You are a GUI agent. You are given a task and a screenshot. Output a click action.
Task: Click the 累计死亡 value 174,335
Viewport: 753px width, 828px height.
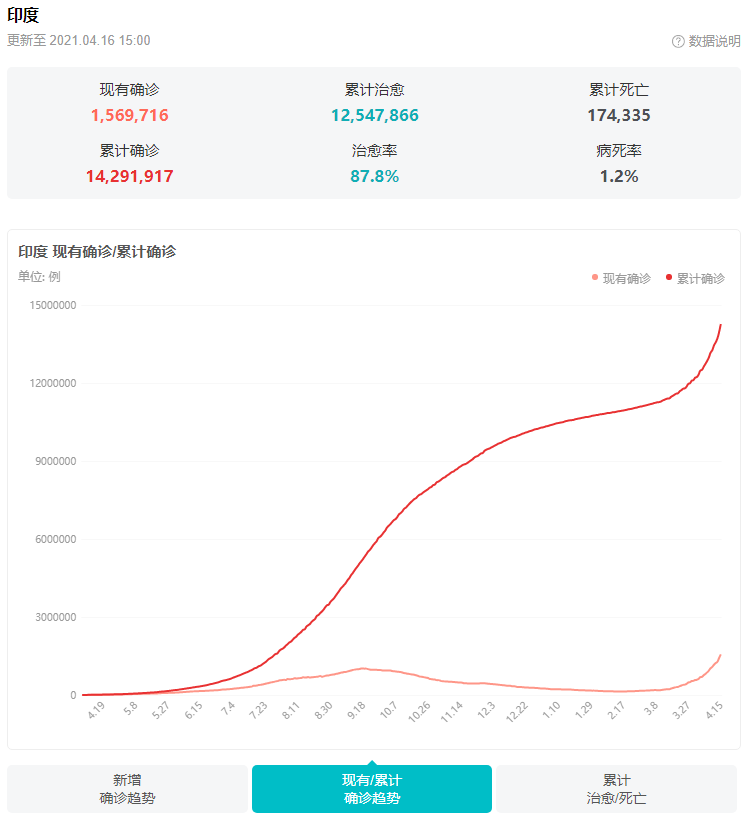(619, 114)
